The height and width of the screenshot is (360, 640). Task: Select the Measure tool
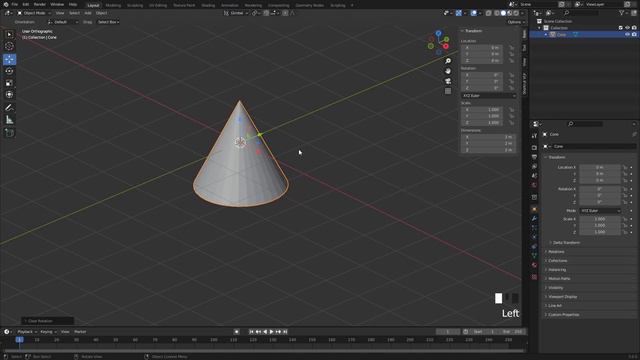click(9, 120)
